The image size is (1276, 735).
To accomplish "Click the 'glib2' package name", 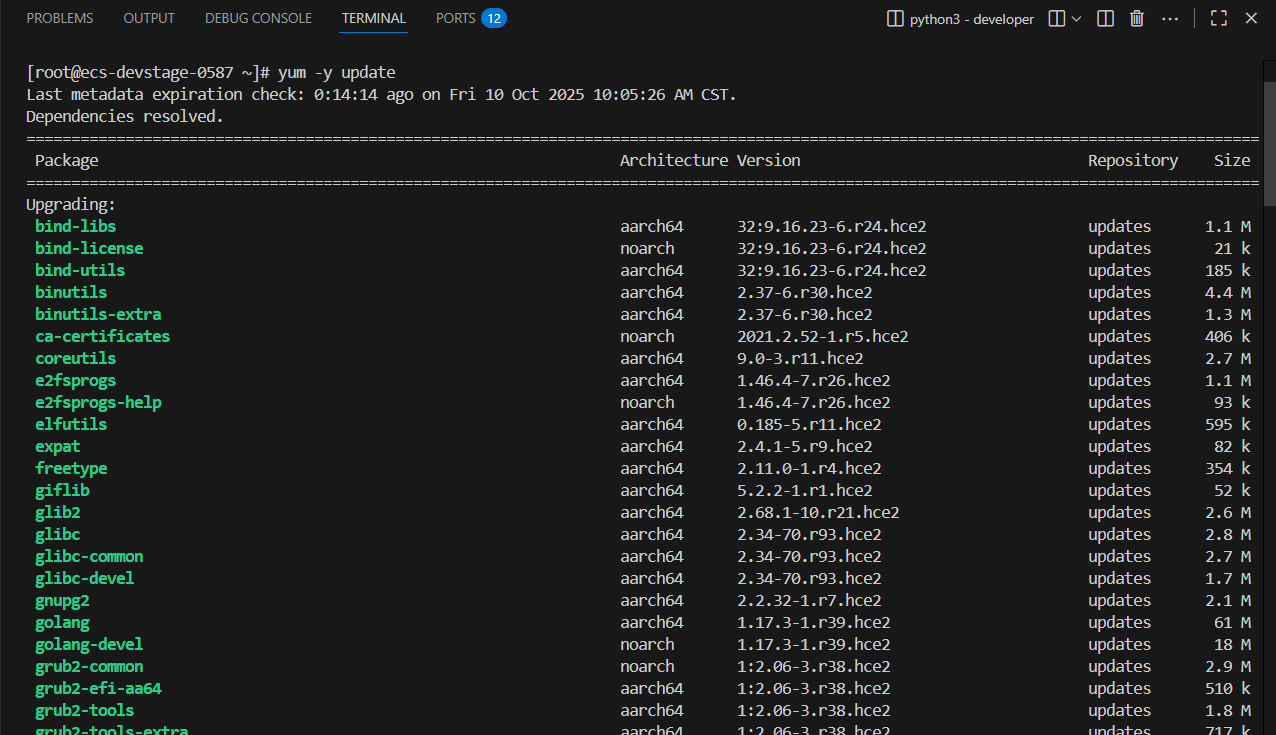I will click(58, 512).
